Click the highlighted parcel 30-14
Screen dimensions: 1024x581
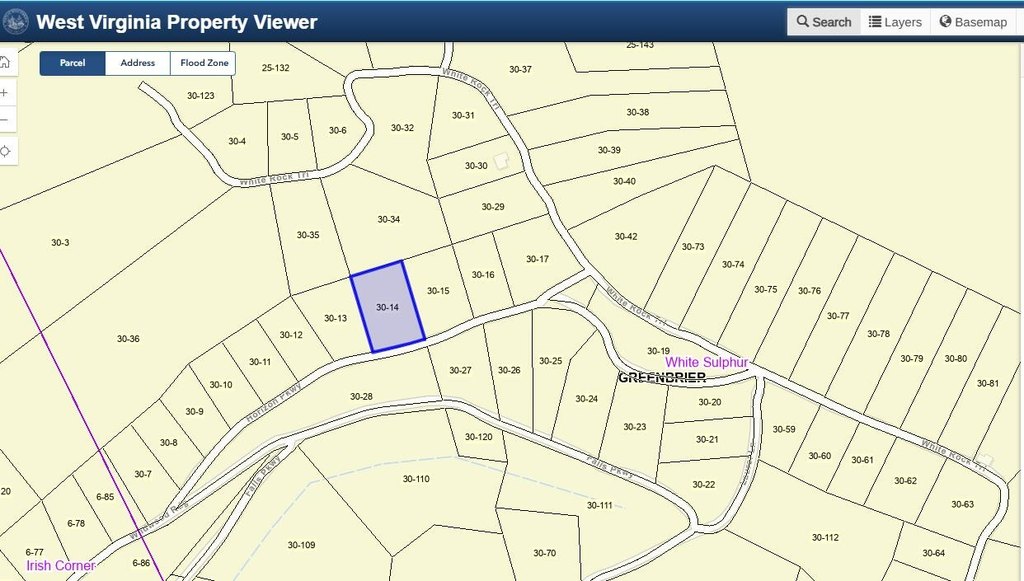388,307
